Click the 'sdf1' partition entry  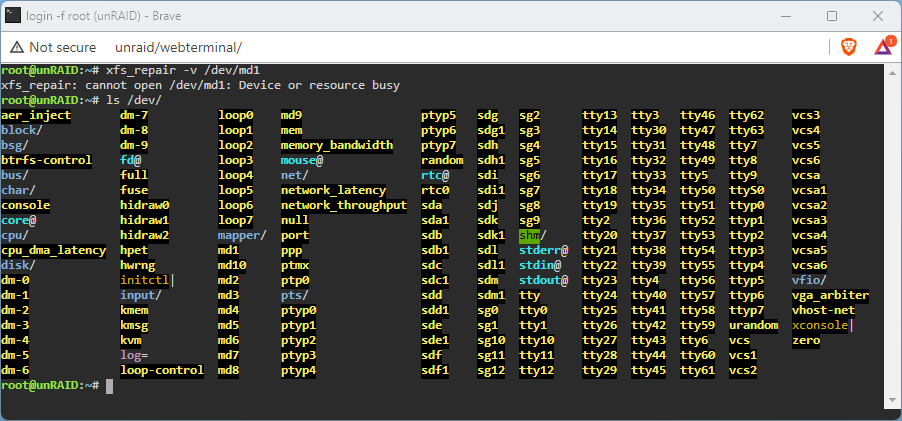435,370
